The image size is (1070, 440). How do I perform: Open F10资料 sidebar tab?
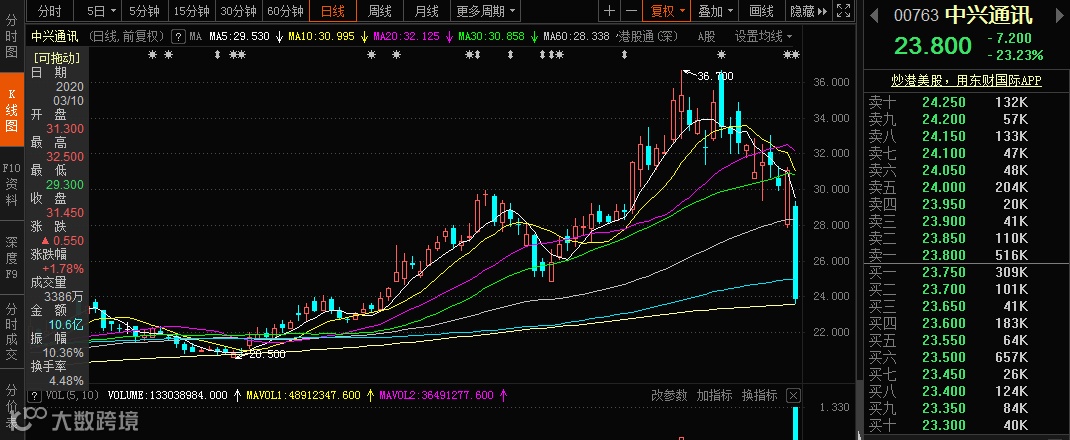[11, 184]
